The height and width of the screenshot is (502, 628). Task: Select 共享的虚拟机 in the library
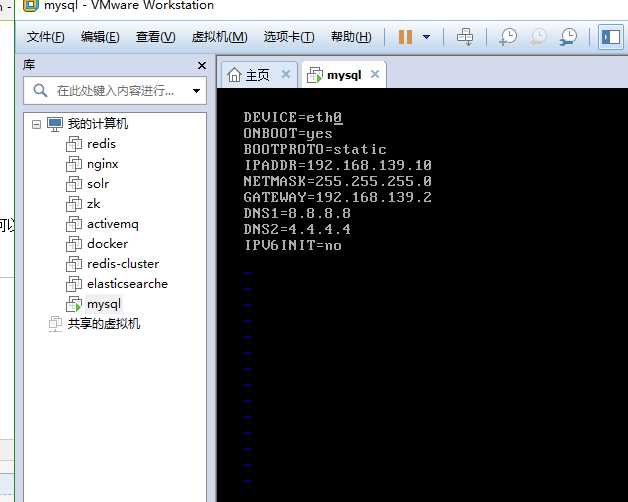point(104,323)
